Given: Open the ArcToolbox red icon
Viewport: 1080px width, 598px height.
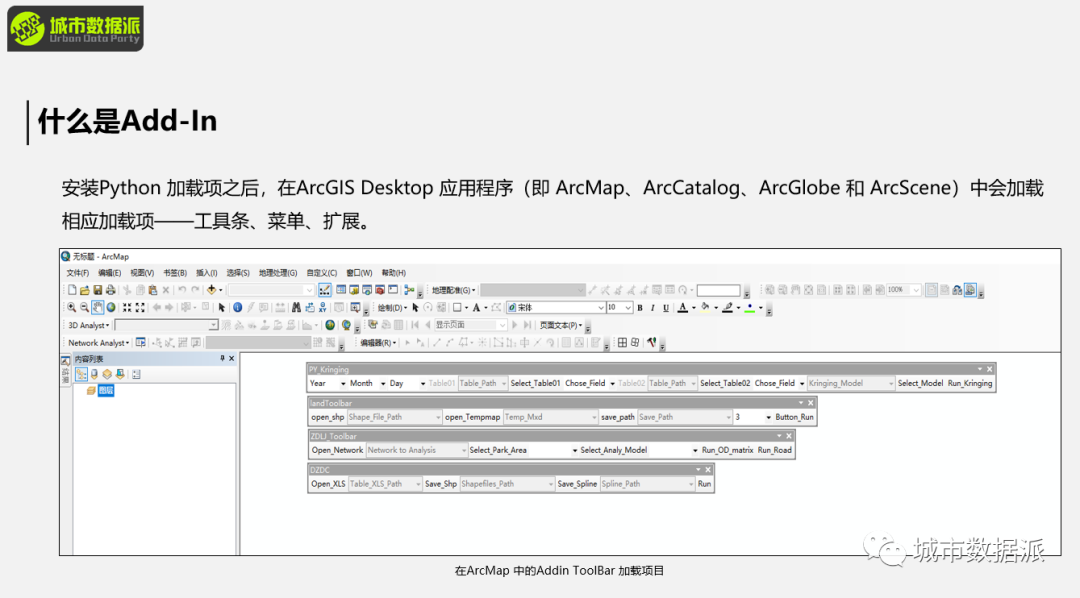Looking at the screenshot, I should click(x=380, y=290).
